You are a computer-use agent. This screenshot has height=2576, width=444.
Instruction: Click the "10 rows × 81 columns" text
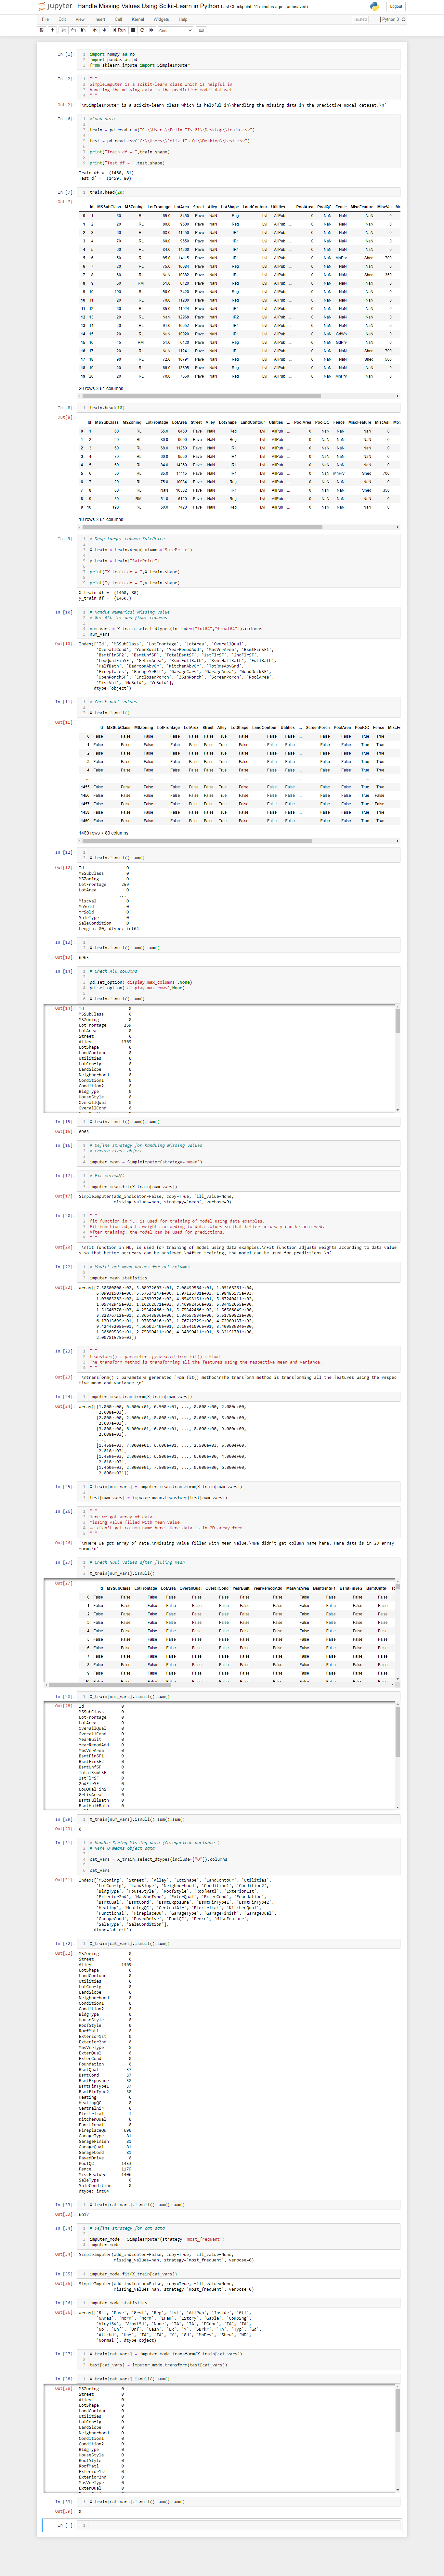tap(101, 519)
